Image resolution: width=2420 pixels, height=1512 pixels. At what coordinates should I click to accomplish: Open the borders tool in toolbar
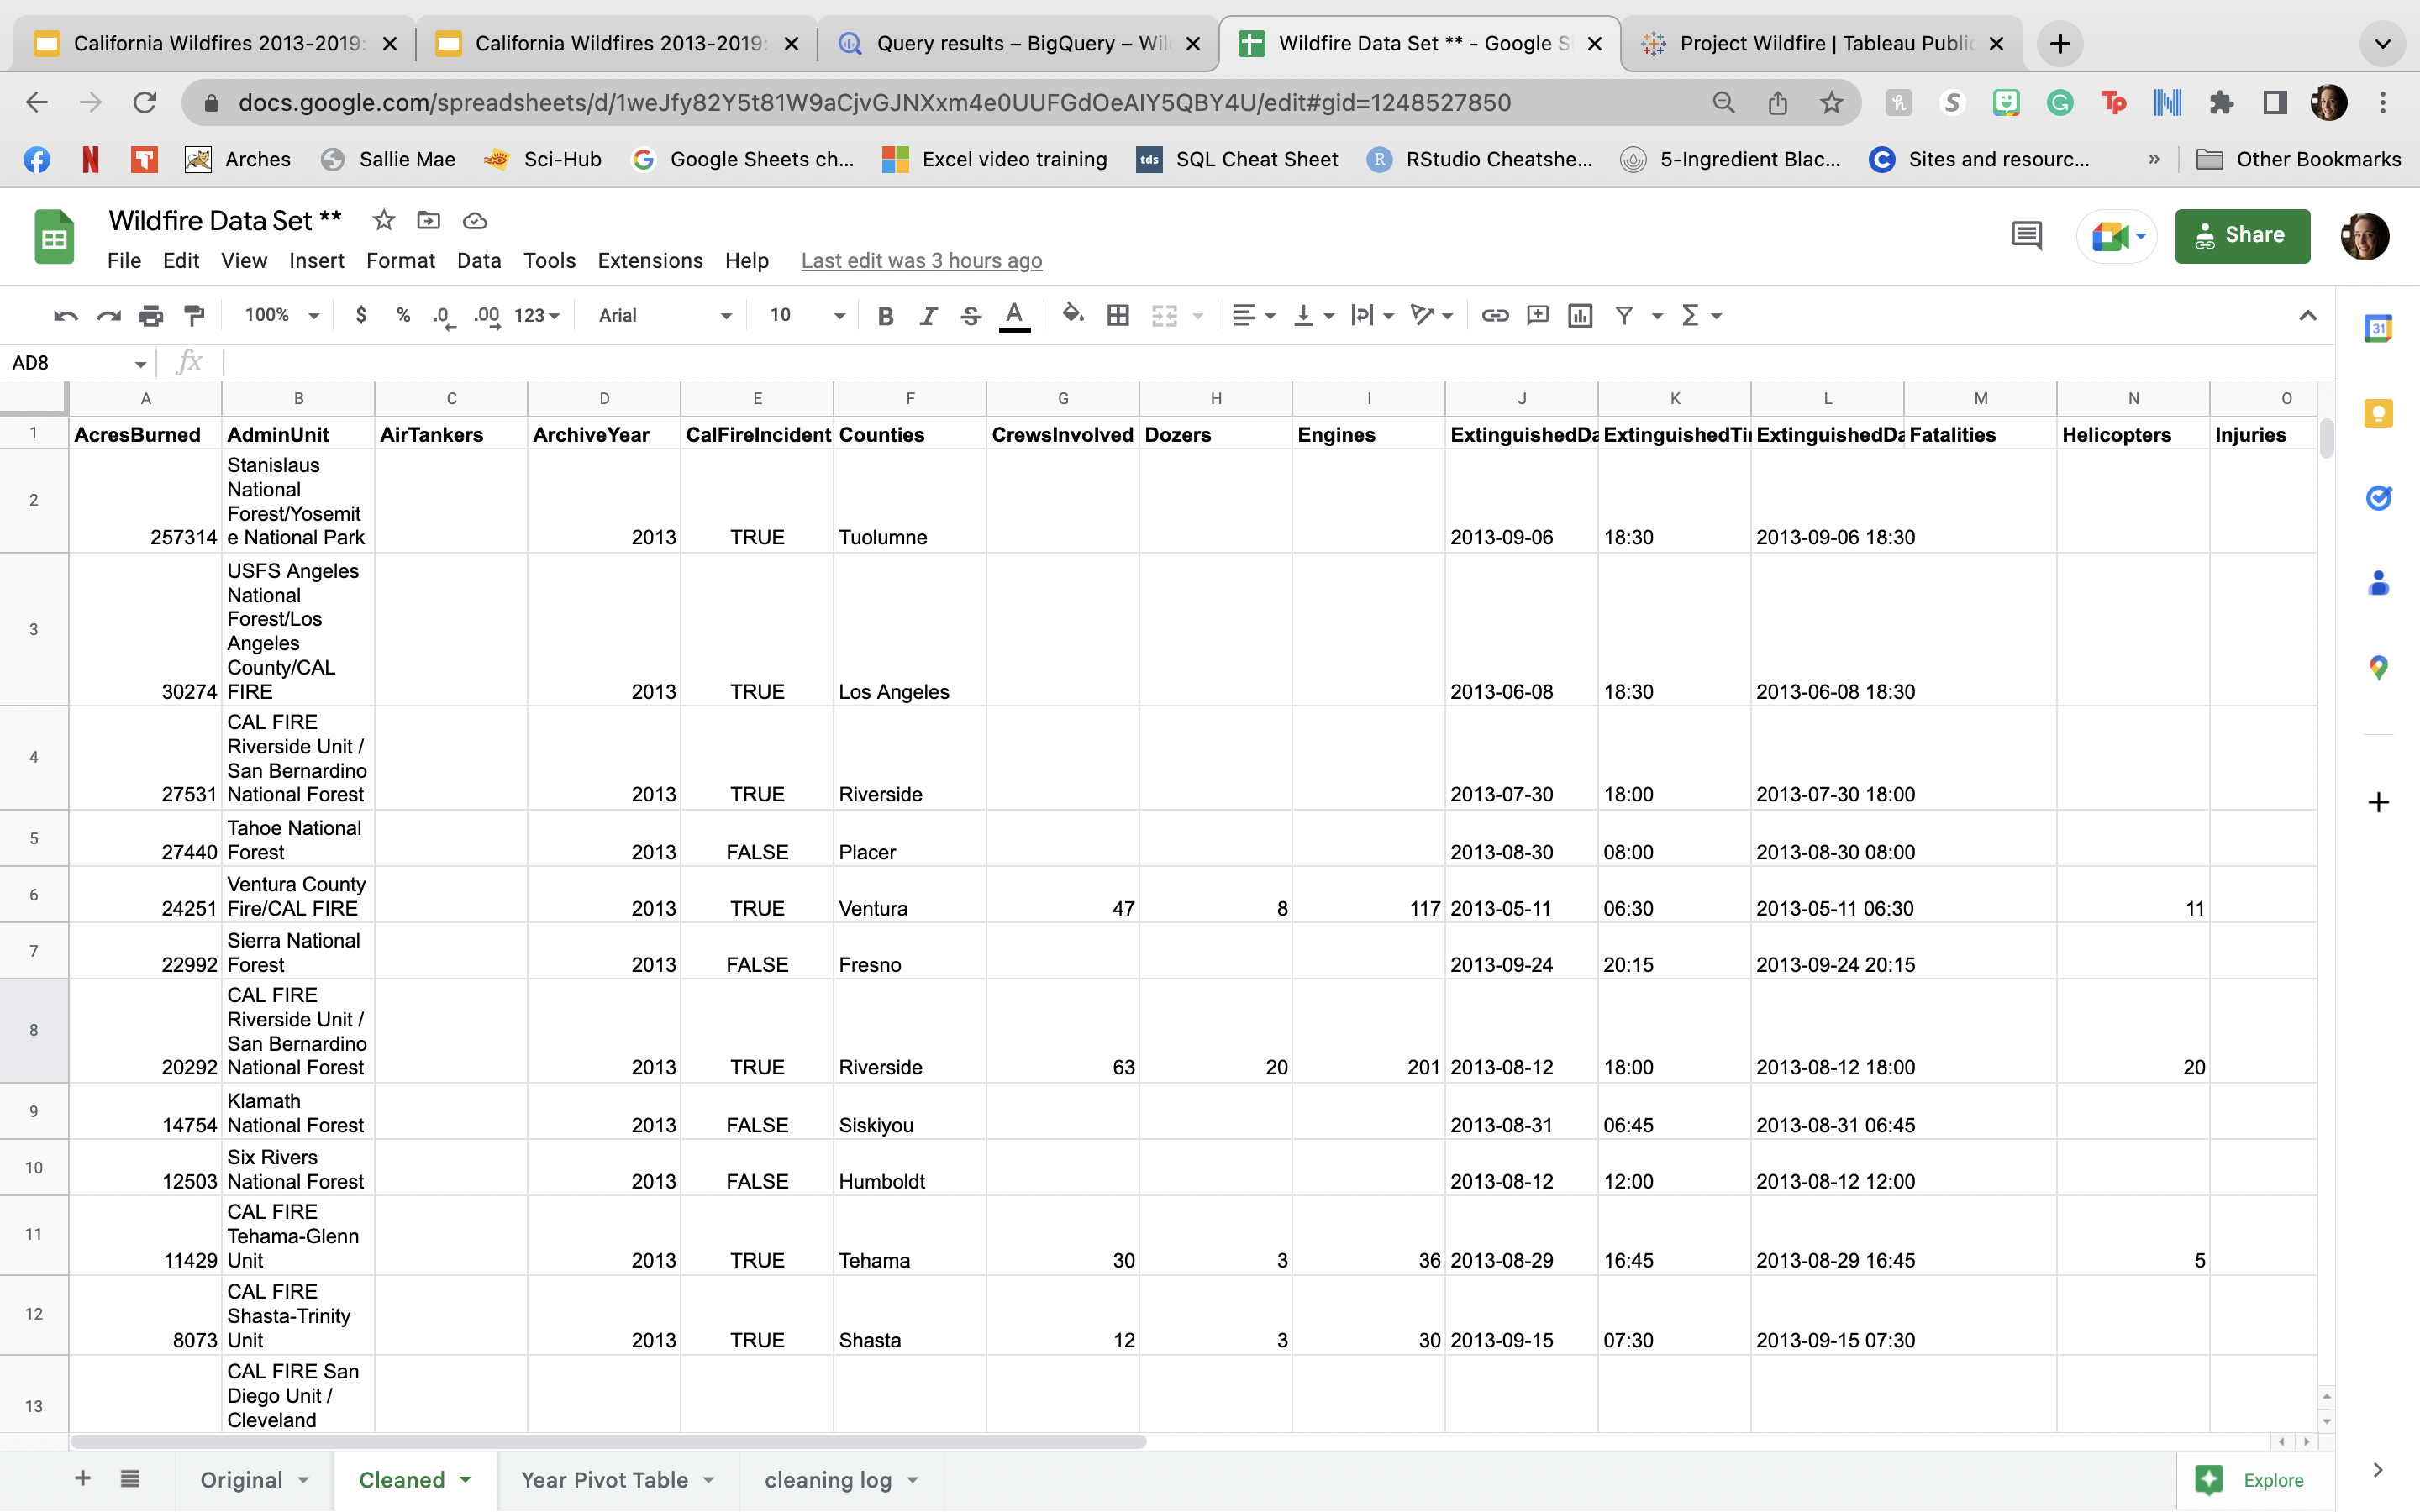coord(1118,316)
